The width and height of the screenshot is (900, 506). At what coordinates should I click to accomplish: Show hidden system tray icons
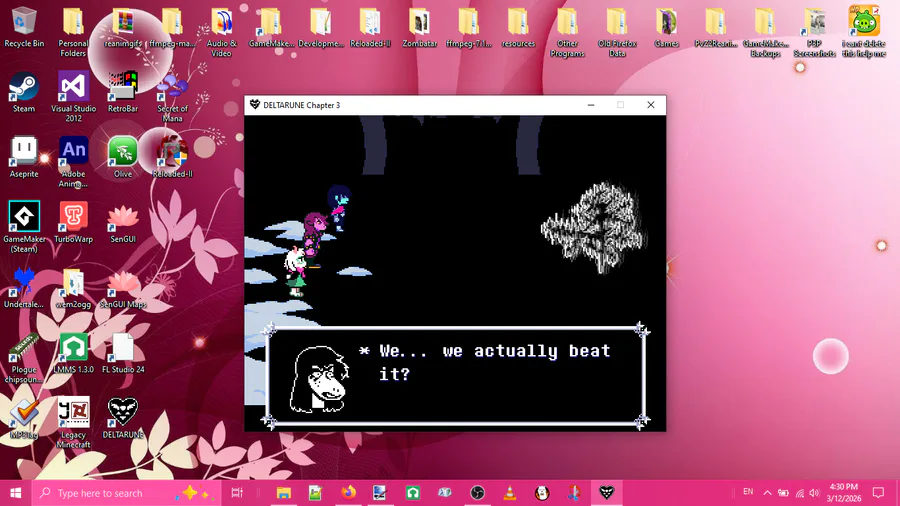click(767, 493)
